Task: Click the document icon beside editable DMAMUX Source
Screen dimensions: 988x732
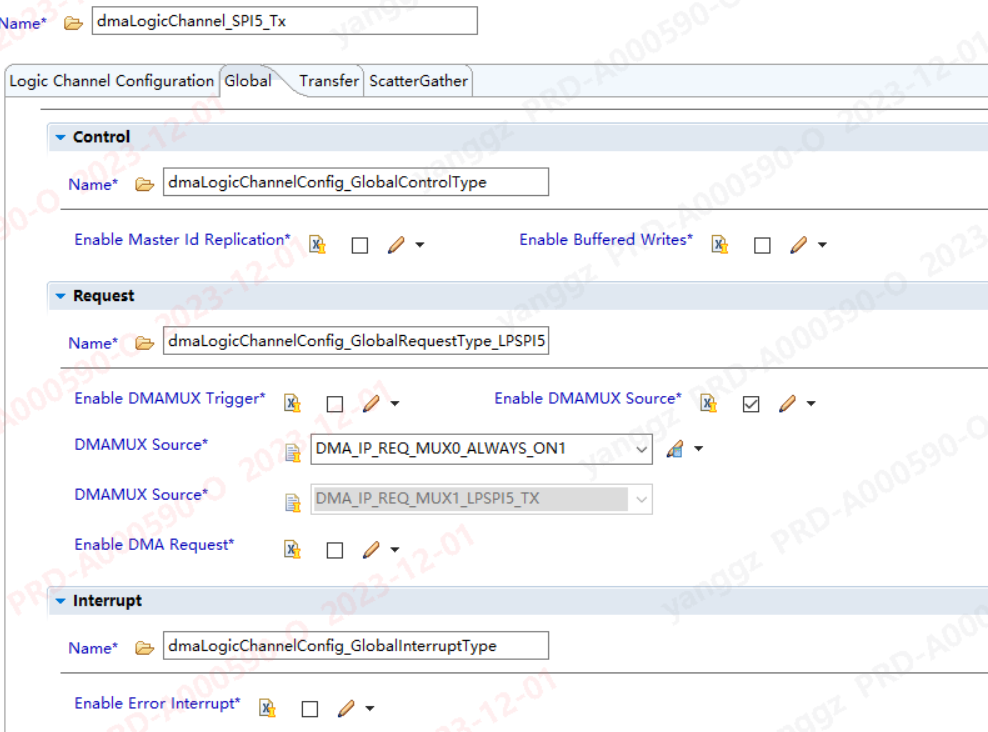Action: coord(292,452)
